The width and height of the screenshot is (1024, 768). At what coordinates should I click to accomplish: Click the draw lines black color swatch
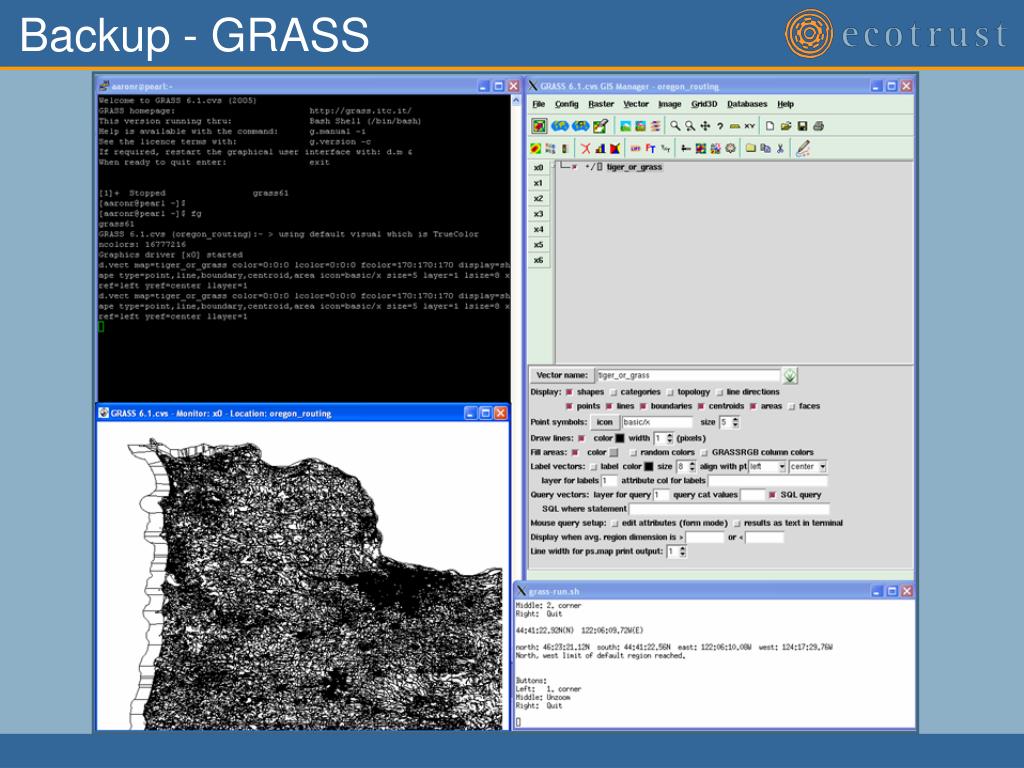pos(620,438)
